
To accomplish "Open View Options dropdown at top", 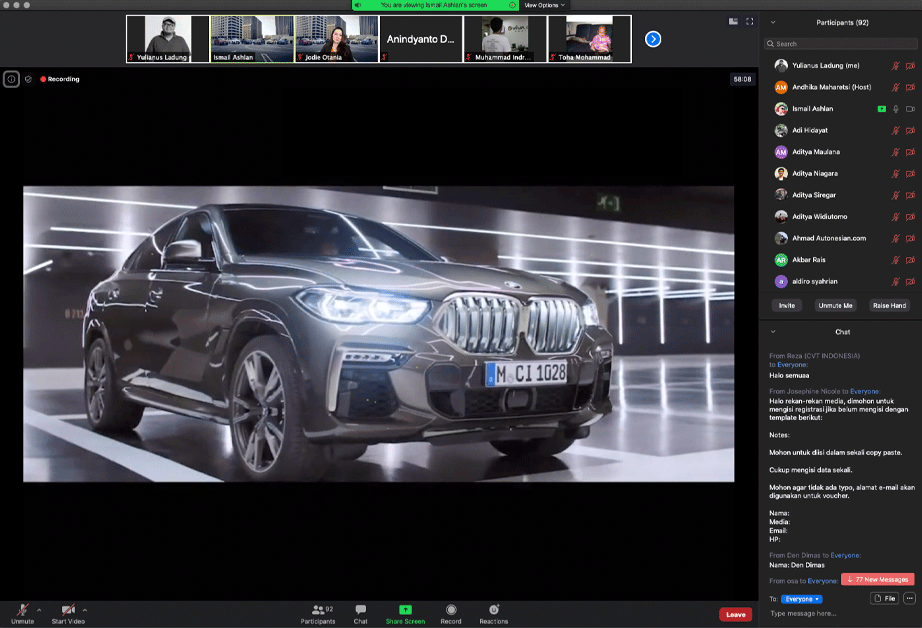I will pos(544,5).
